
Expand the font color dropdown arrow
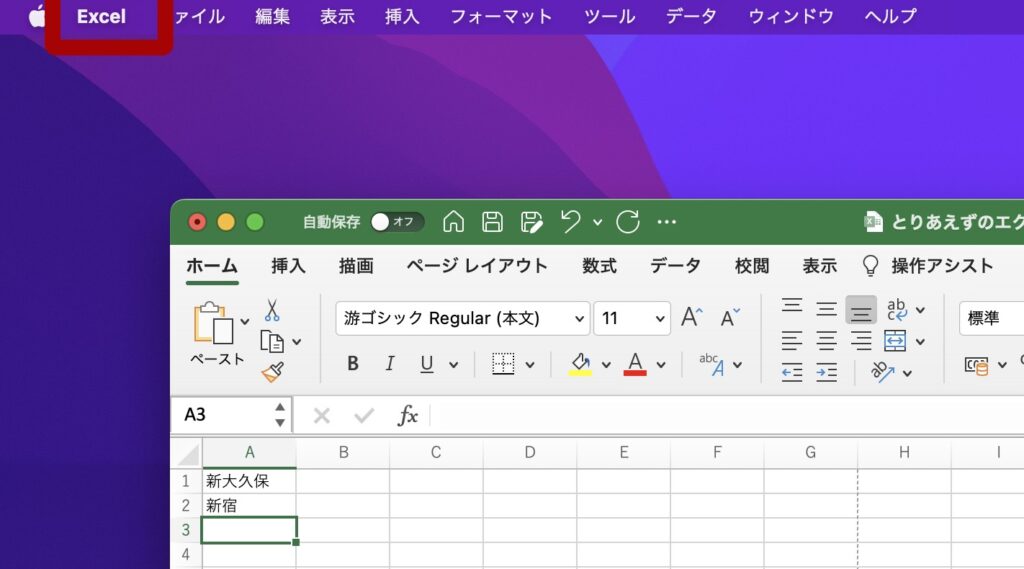tap(661, 365)
